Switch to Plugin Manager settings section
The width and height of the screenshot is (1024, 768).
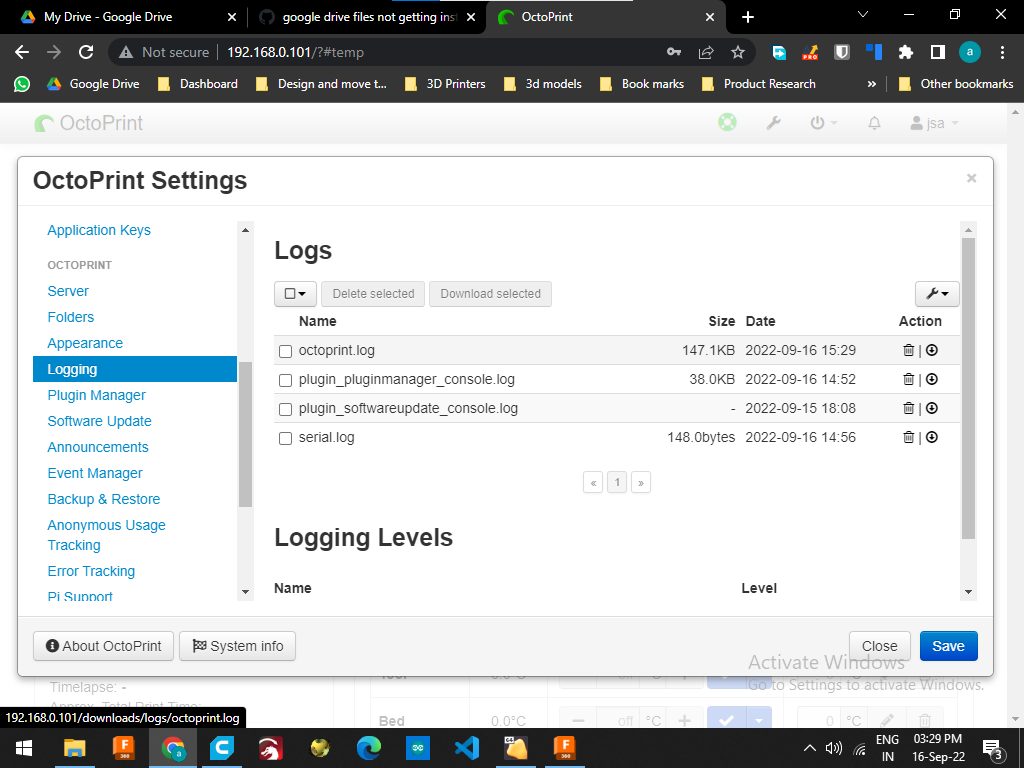pyautogui.click(x=94, y=395)
